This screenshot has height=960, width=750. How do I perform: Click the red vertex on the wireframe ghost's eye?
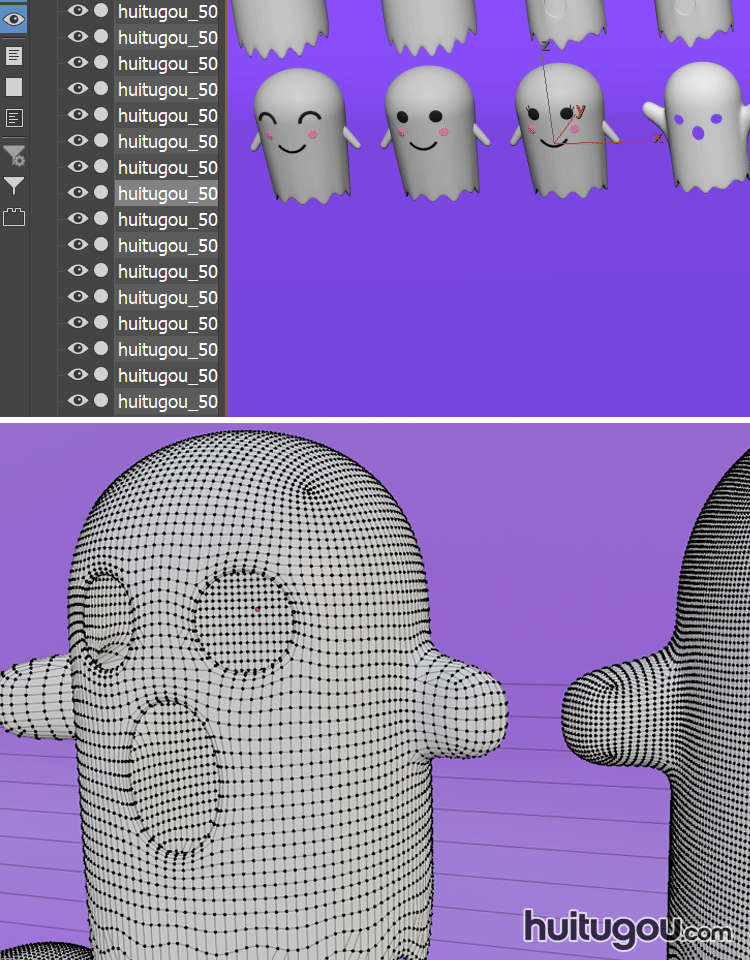tap(256, 608)
